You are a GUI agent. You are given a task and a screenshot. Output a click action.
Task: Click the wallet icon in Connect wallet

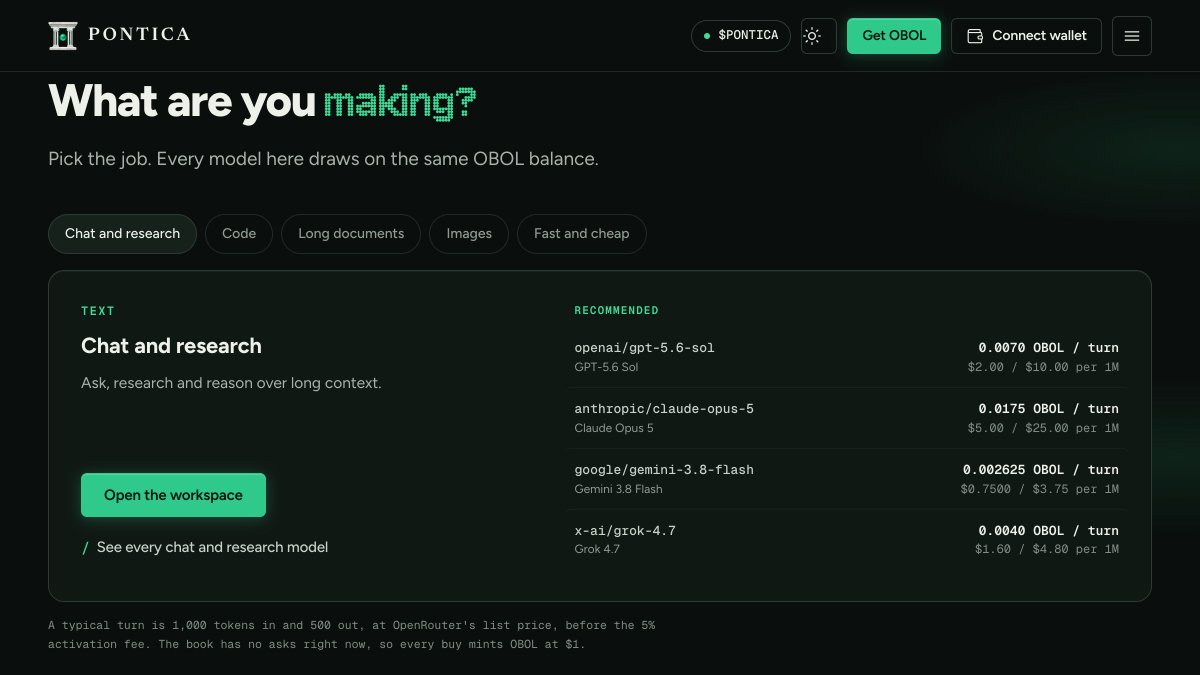[975, 36]
